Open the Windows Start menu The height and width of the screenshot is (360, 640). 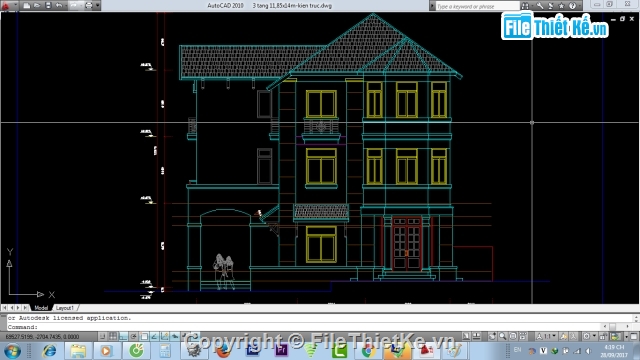(12, 351)
